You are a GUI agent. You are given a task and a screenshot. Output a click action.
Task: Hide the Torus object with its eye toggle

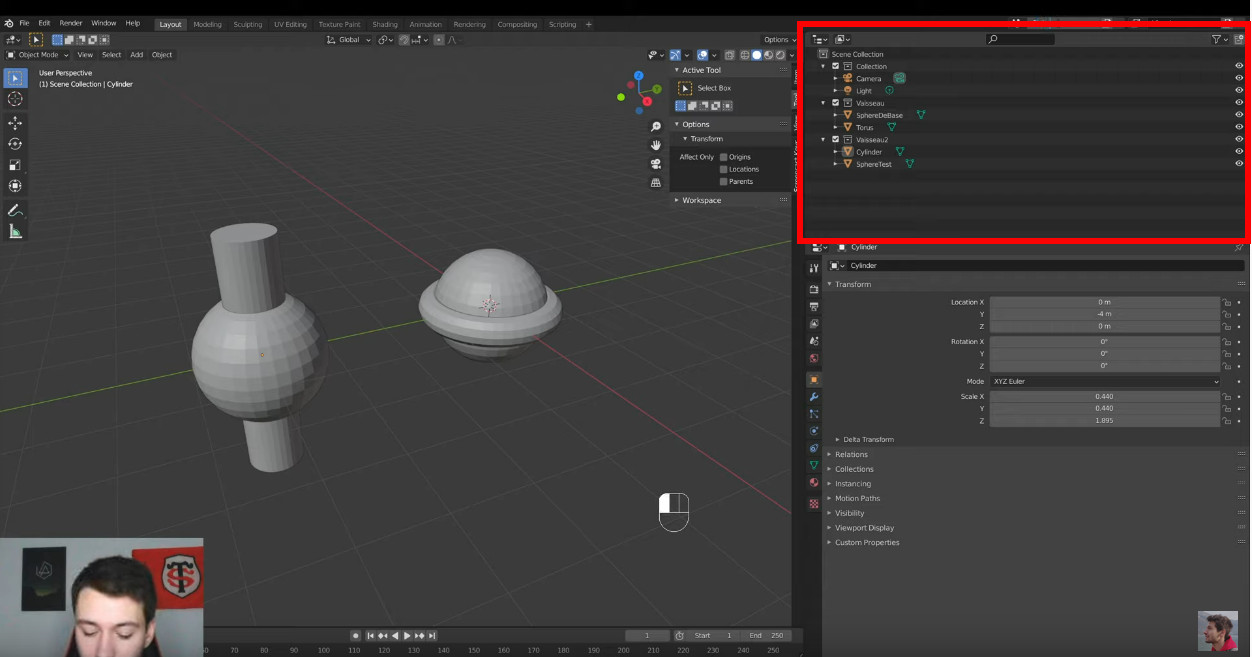pyautogui.click(x=1239, y=127)
